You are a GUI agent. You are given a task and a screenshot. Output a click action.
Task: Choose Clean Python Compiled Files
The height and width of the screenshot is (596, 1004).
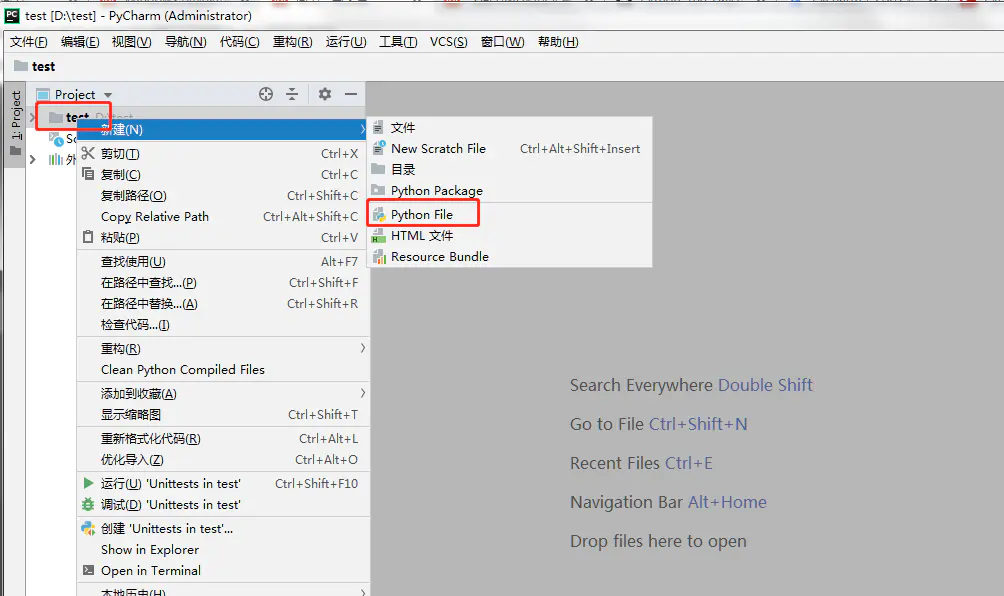[x=223, y=369]
